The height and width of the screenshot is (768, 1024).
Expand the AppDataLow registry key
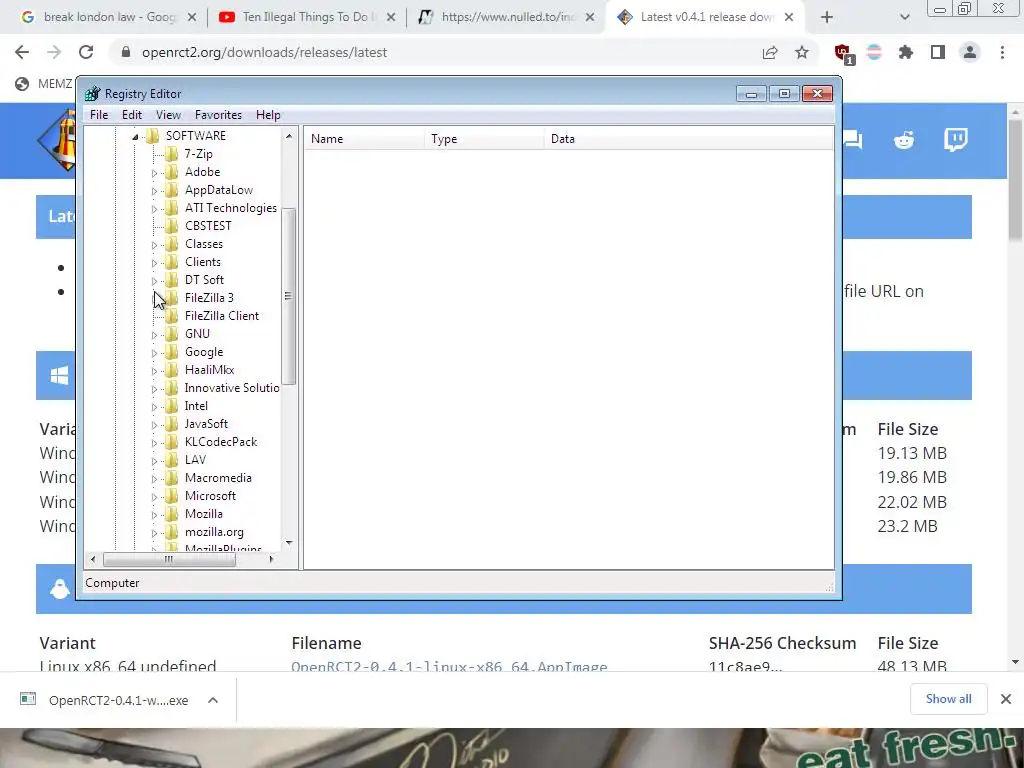(154, 191)
